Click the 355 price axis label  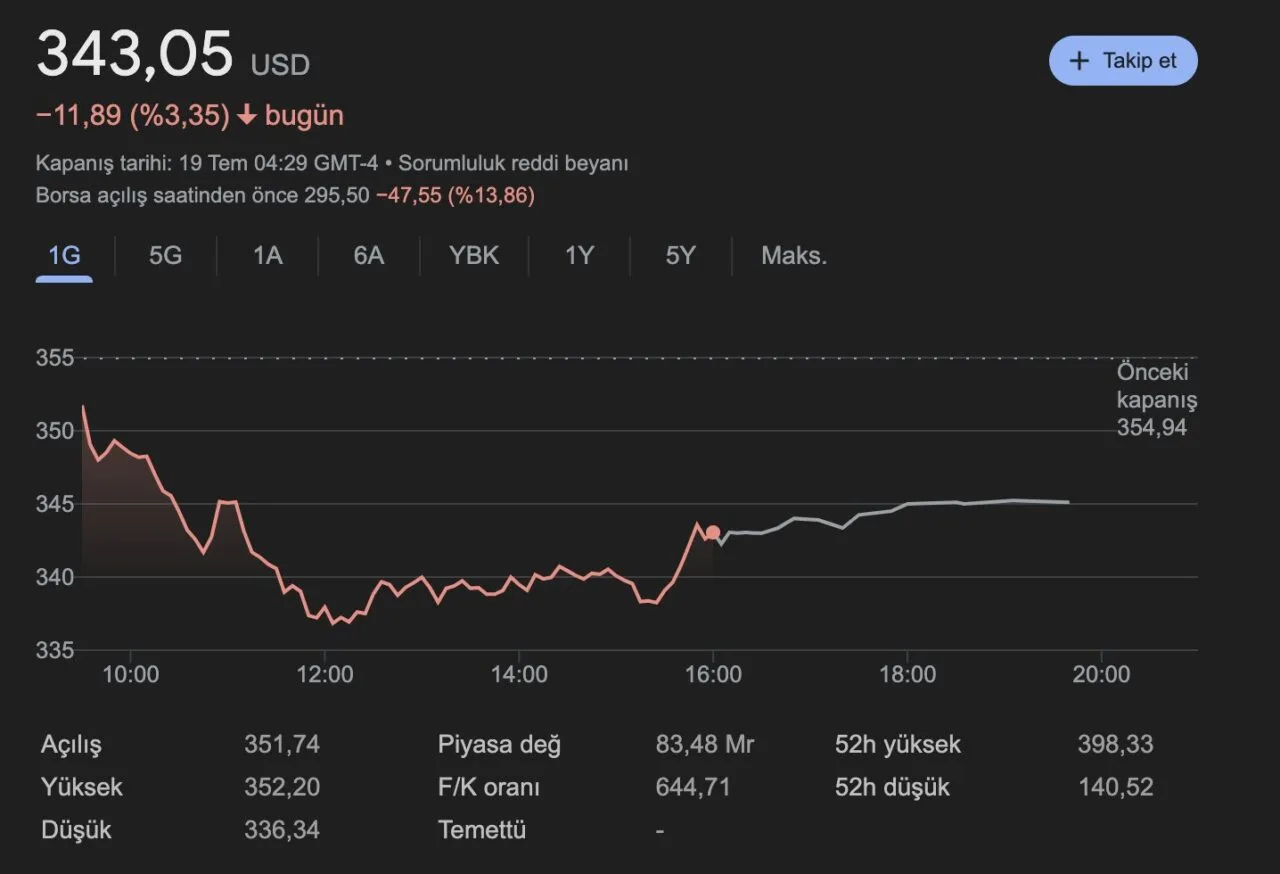tap(55, 358)
